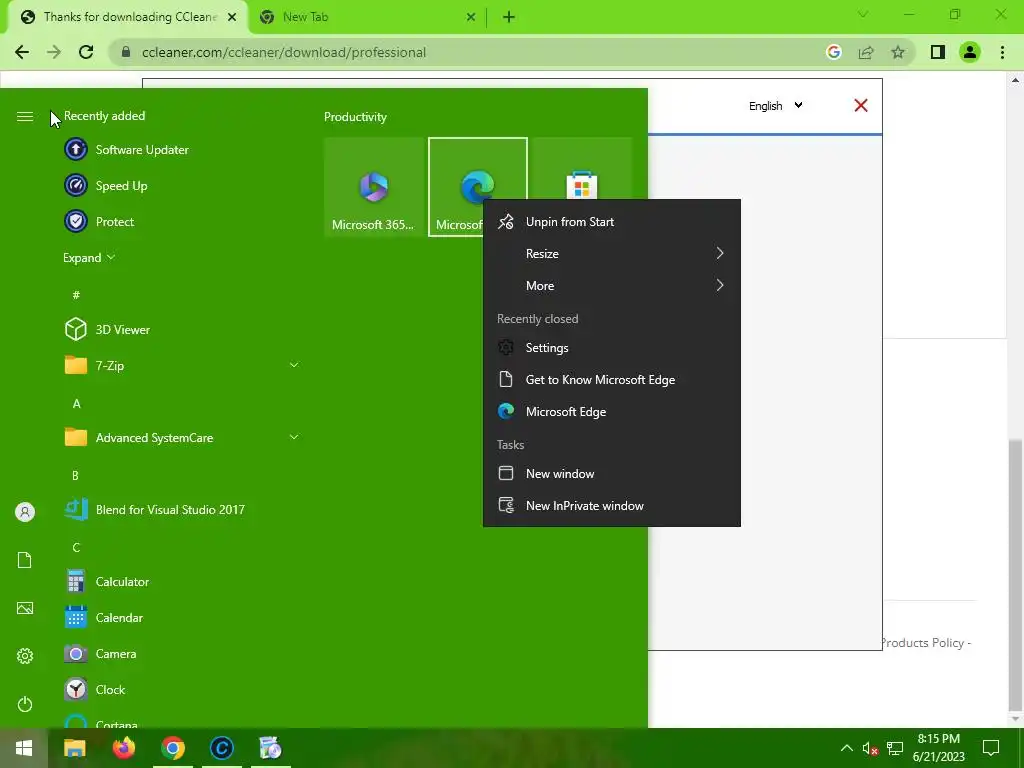The height and width of the screenshot is (768, 1024).
Task: Show hidden tray icons chevron
Action: [x=846, y=748]
